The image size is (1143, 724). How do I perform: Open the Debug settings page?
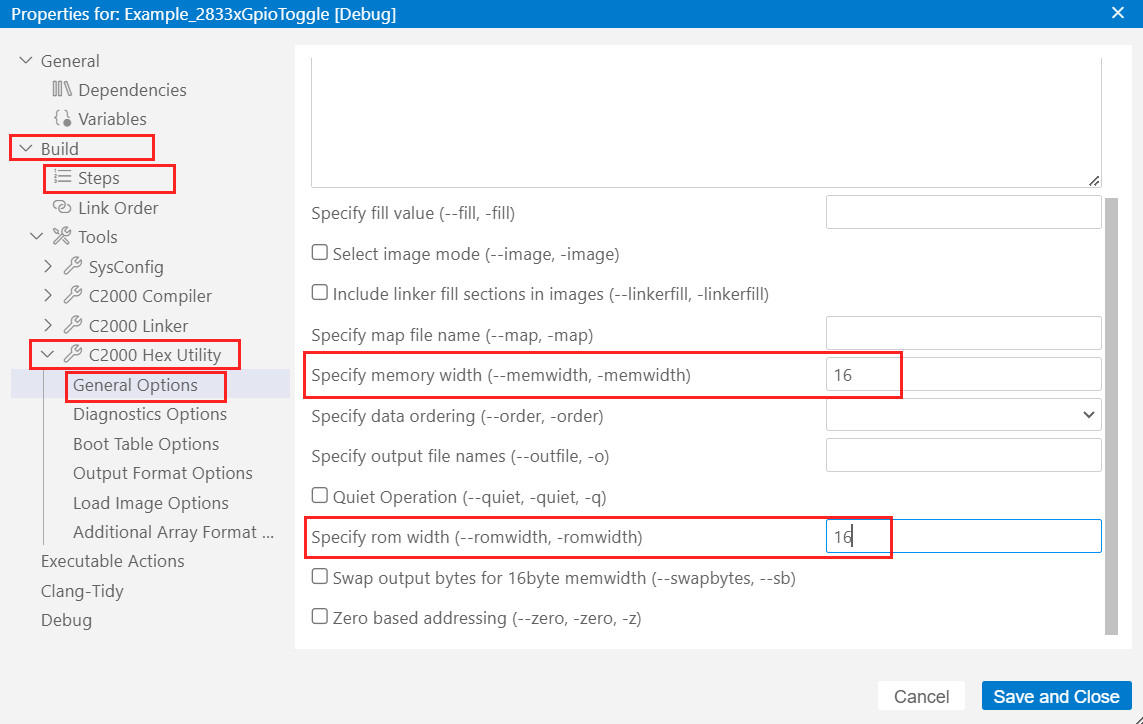tap(66, 620)
